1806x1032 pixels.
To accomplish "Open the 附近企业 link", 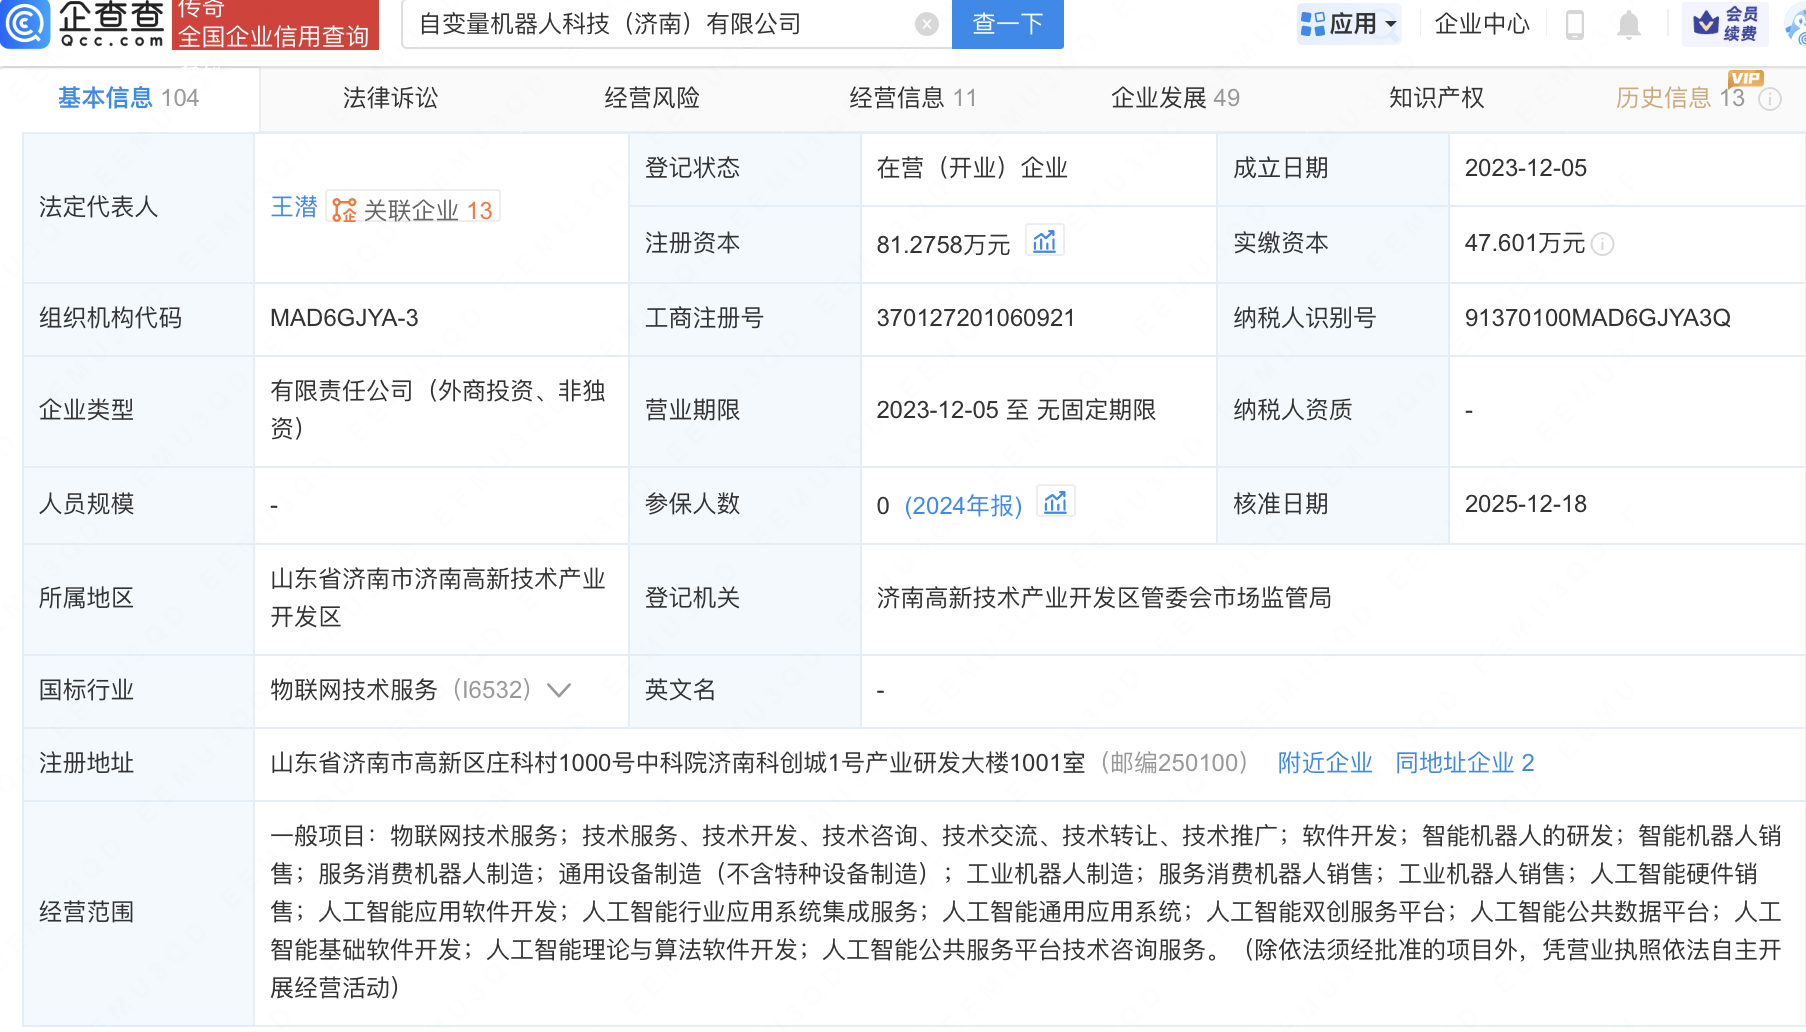I will [x=1324, y=763].
